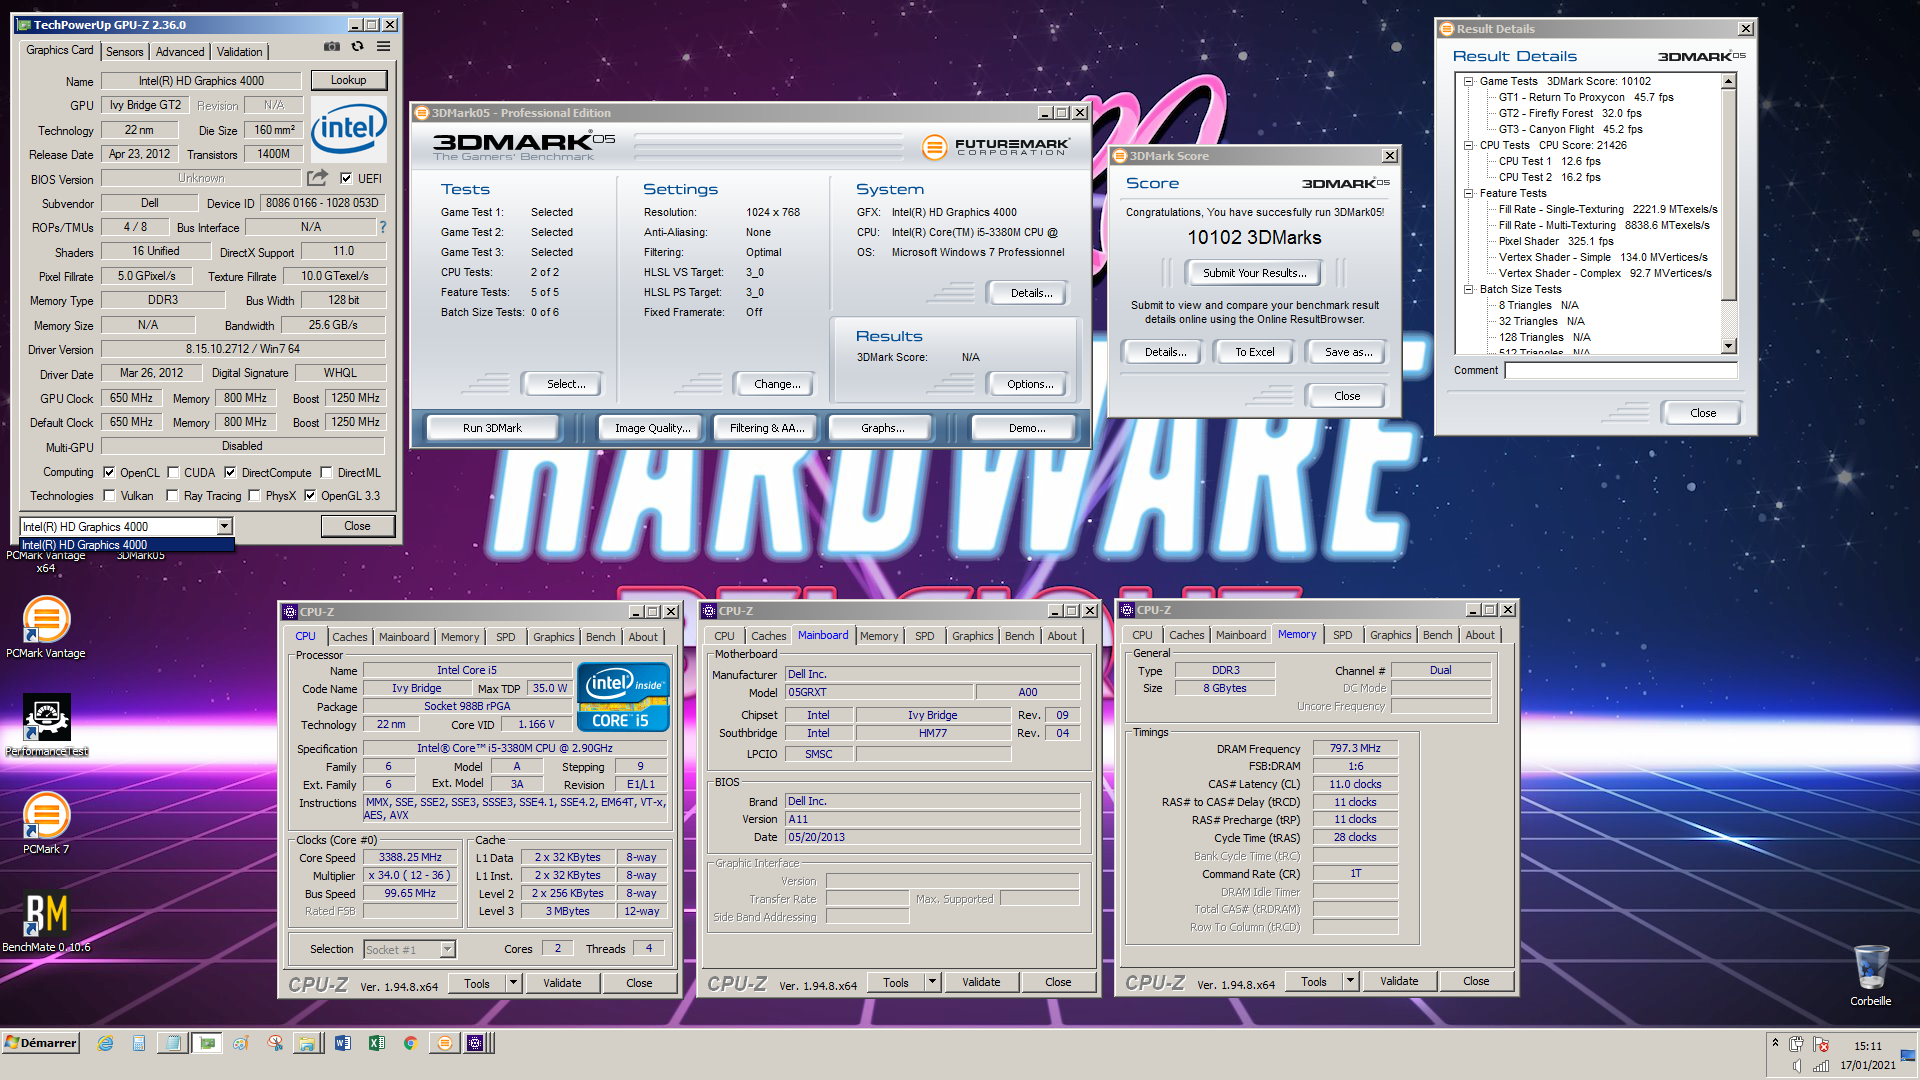Viewport: 1920px width, 1080px height.
Task: Collapse the Game Tests tree node
Action: [x=1468, y=81]
